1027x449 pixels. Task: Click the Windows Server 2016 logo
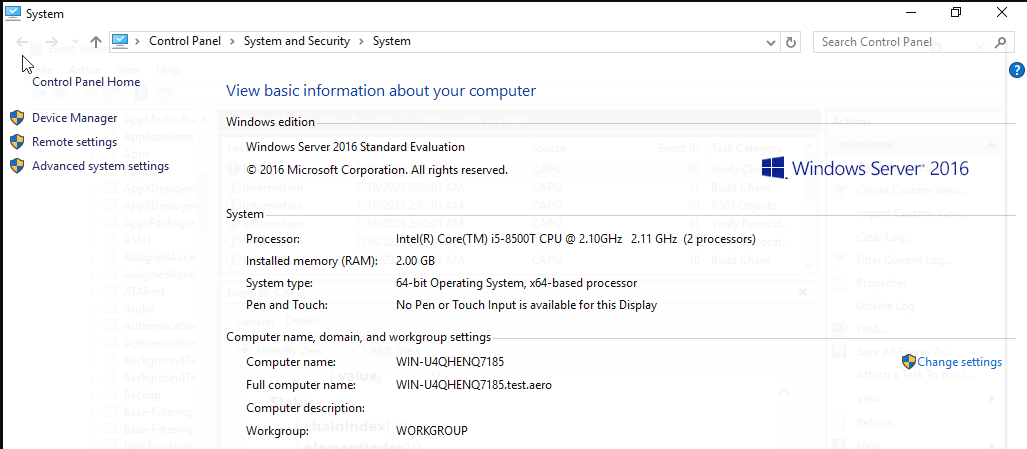pyautogui.click(x=866, y=167)
